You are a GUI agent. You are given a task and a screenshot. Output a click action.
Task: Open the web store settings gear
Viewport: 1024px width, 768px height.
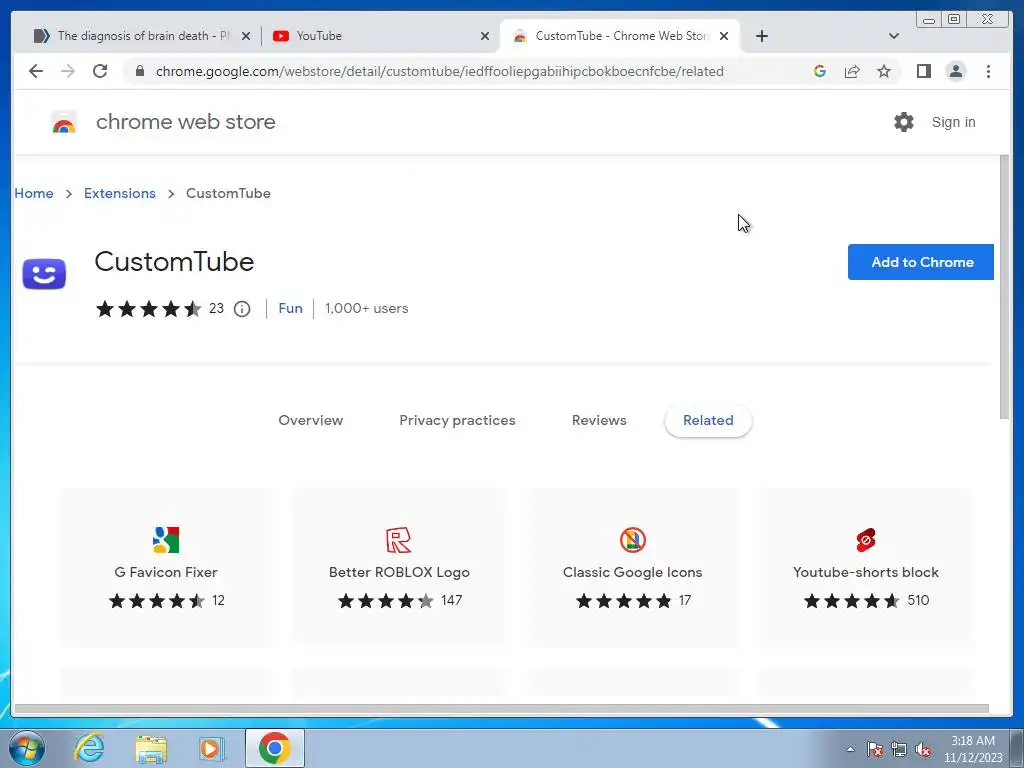[903, 122]
